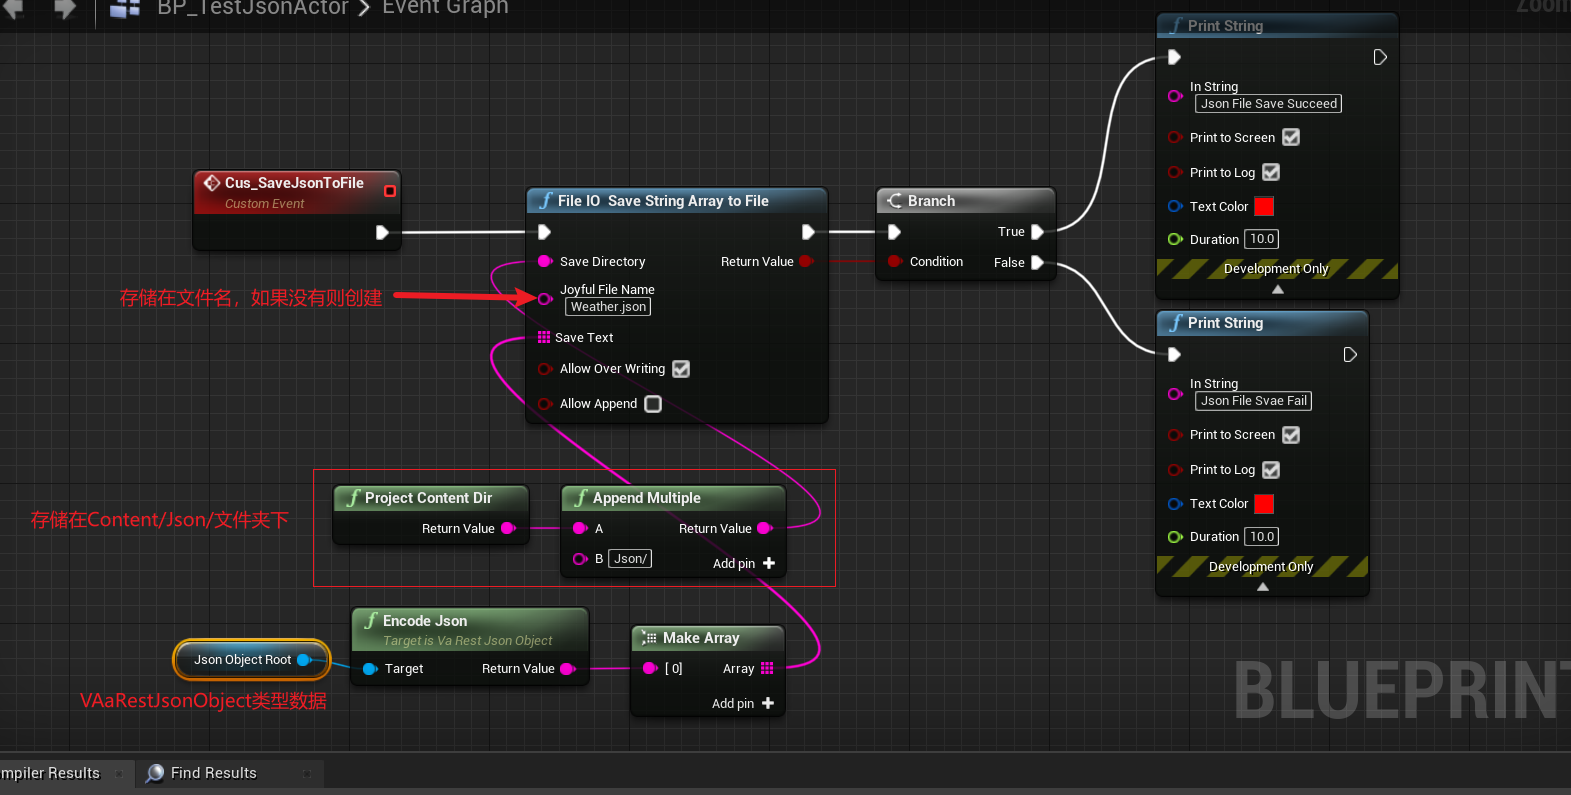Viewport: 1571px width, 795px height.
Task: Click the Save Text array input pin
Action: (x=544, y=338)
